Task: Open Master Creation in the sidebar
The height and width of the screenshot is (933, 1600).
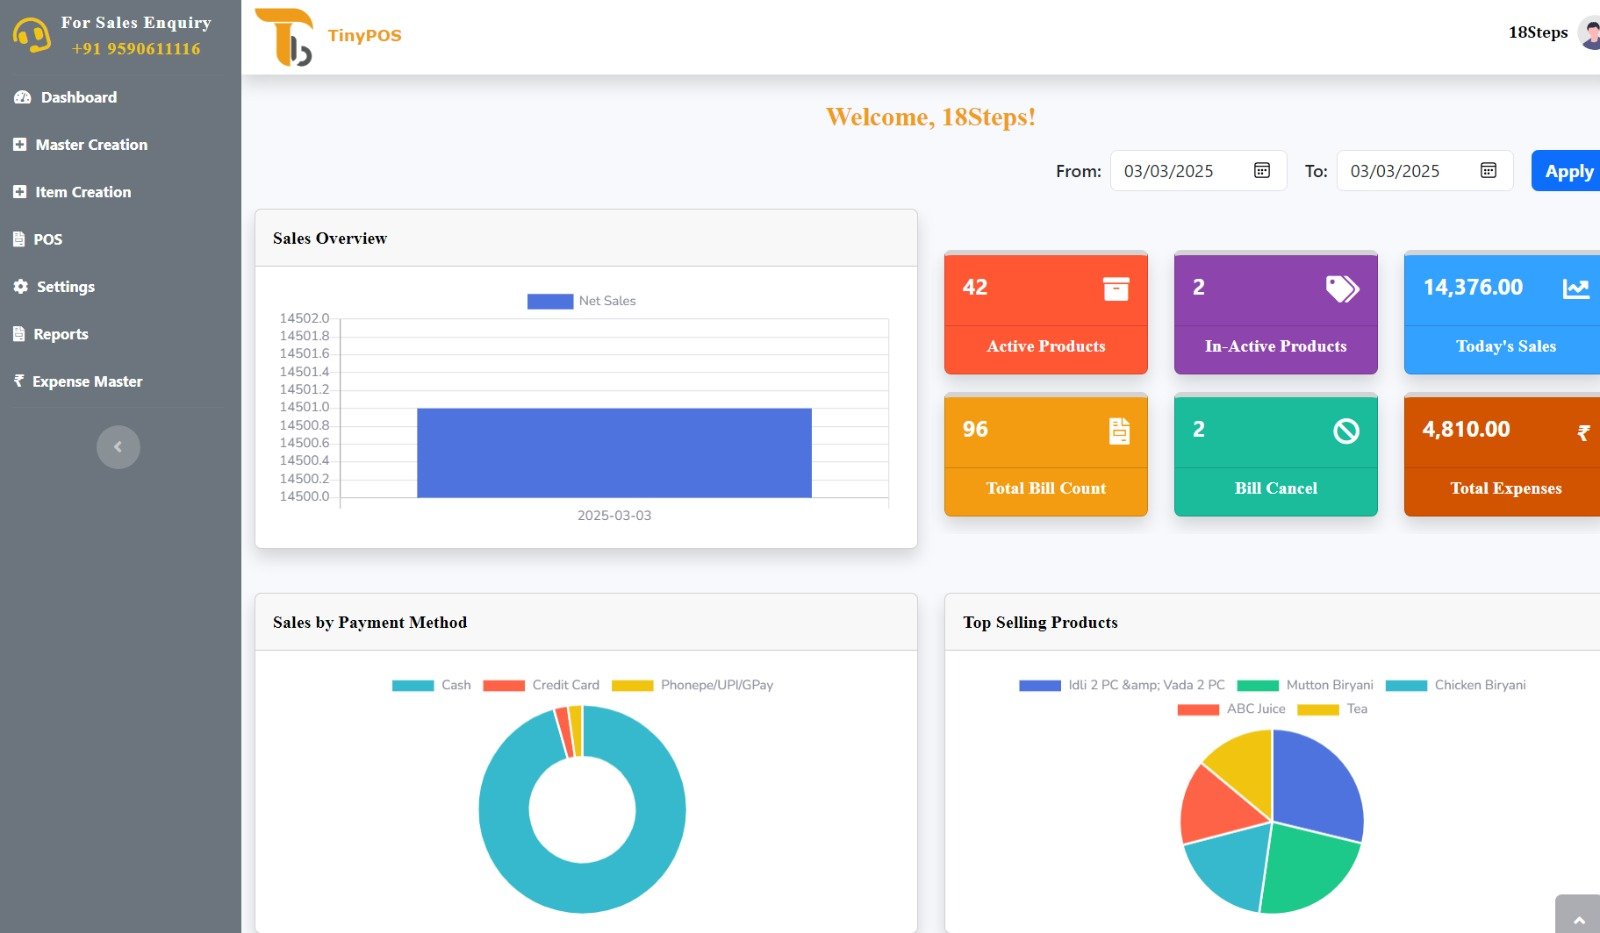Action: (x=91, y=145)
